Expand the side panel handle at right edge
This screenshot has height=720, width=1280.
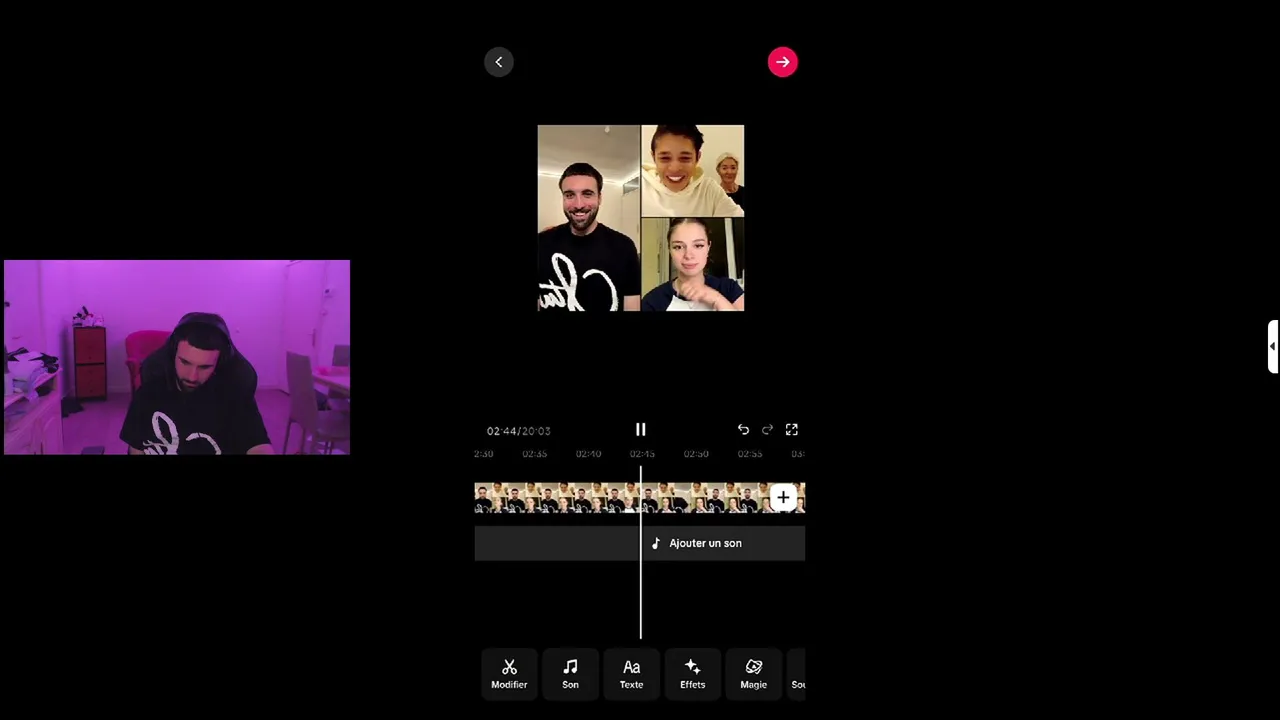[1273, 347]
